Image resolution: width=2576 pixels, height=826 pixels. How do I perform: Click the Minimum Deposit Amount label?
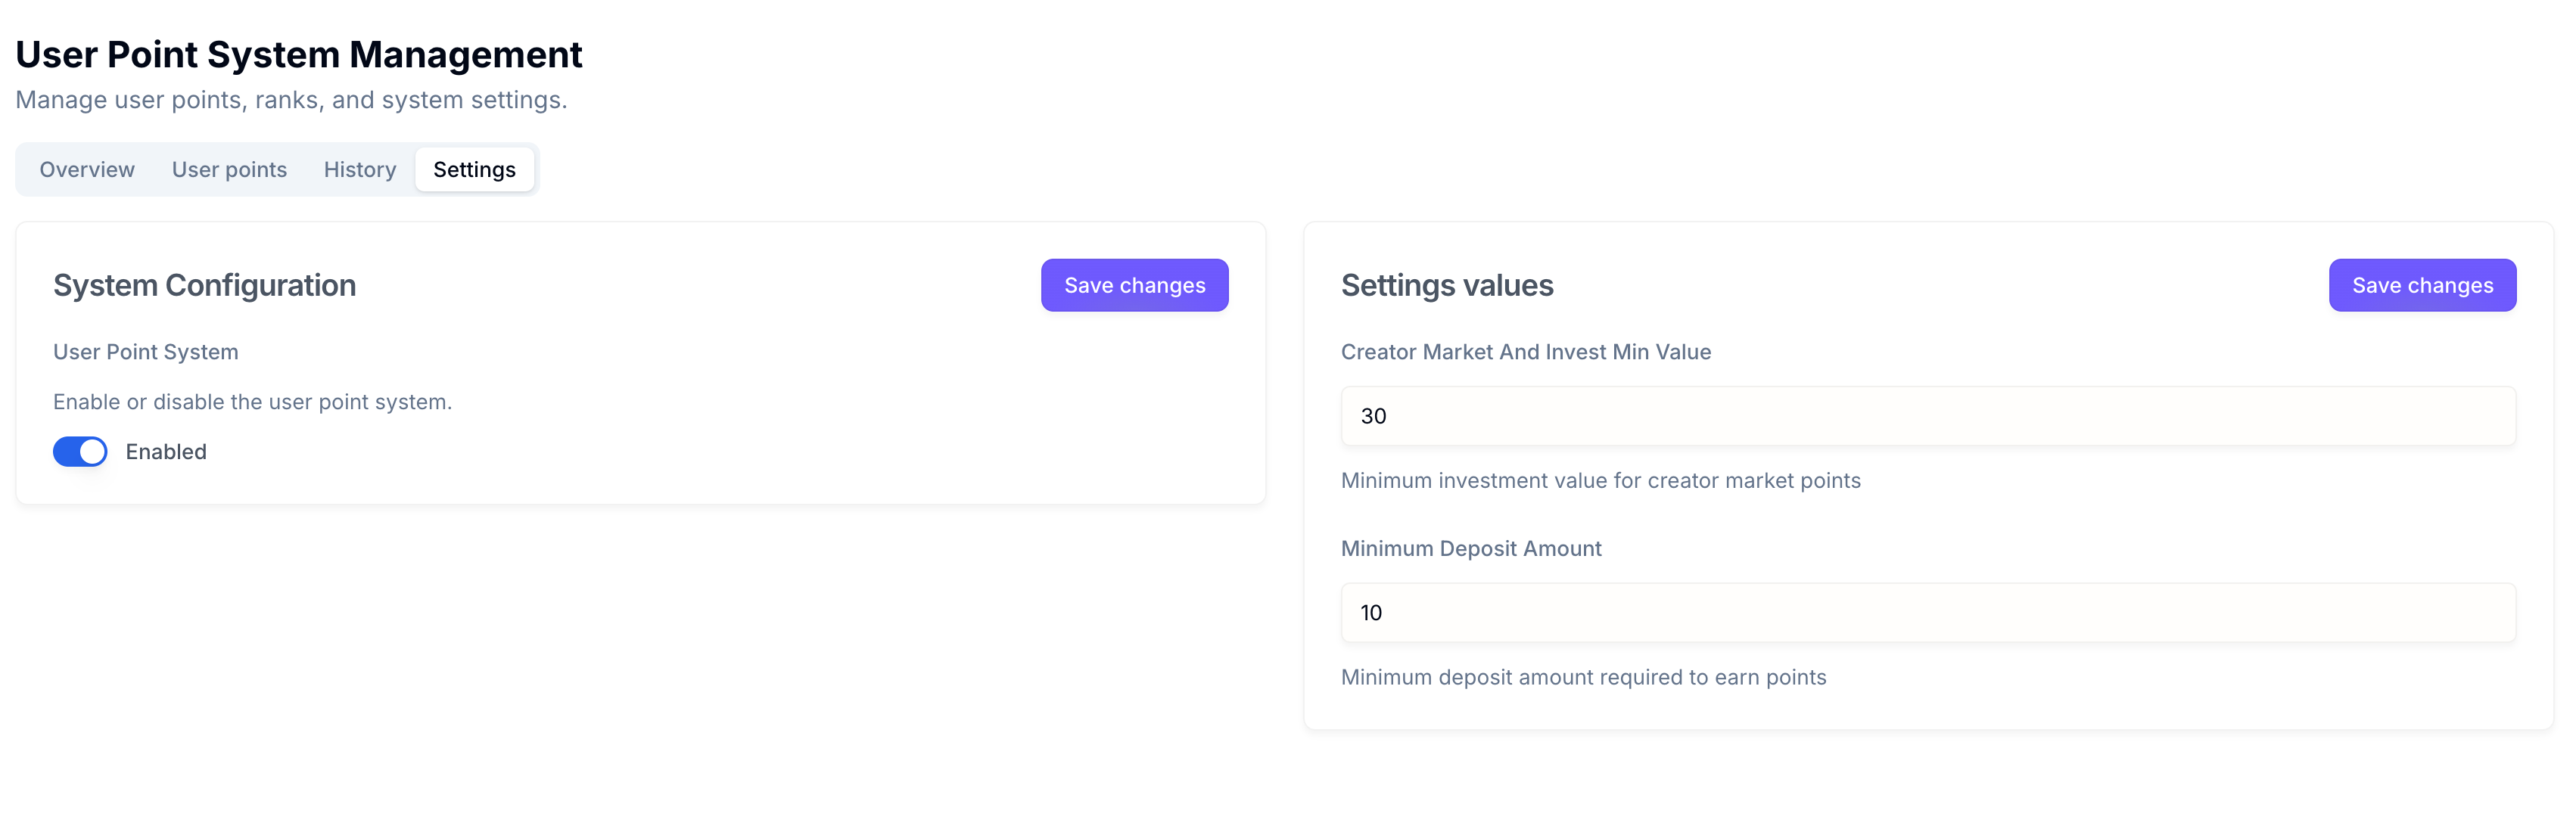tap(1470, 549)
